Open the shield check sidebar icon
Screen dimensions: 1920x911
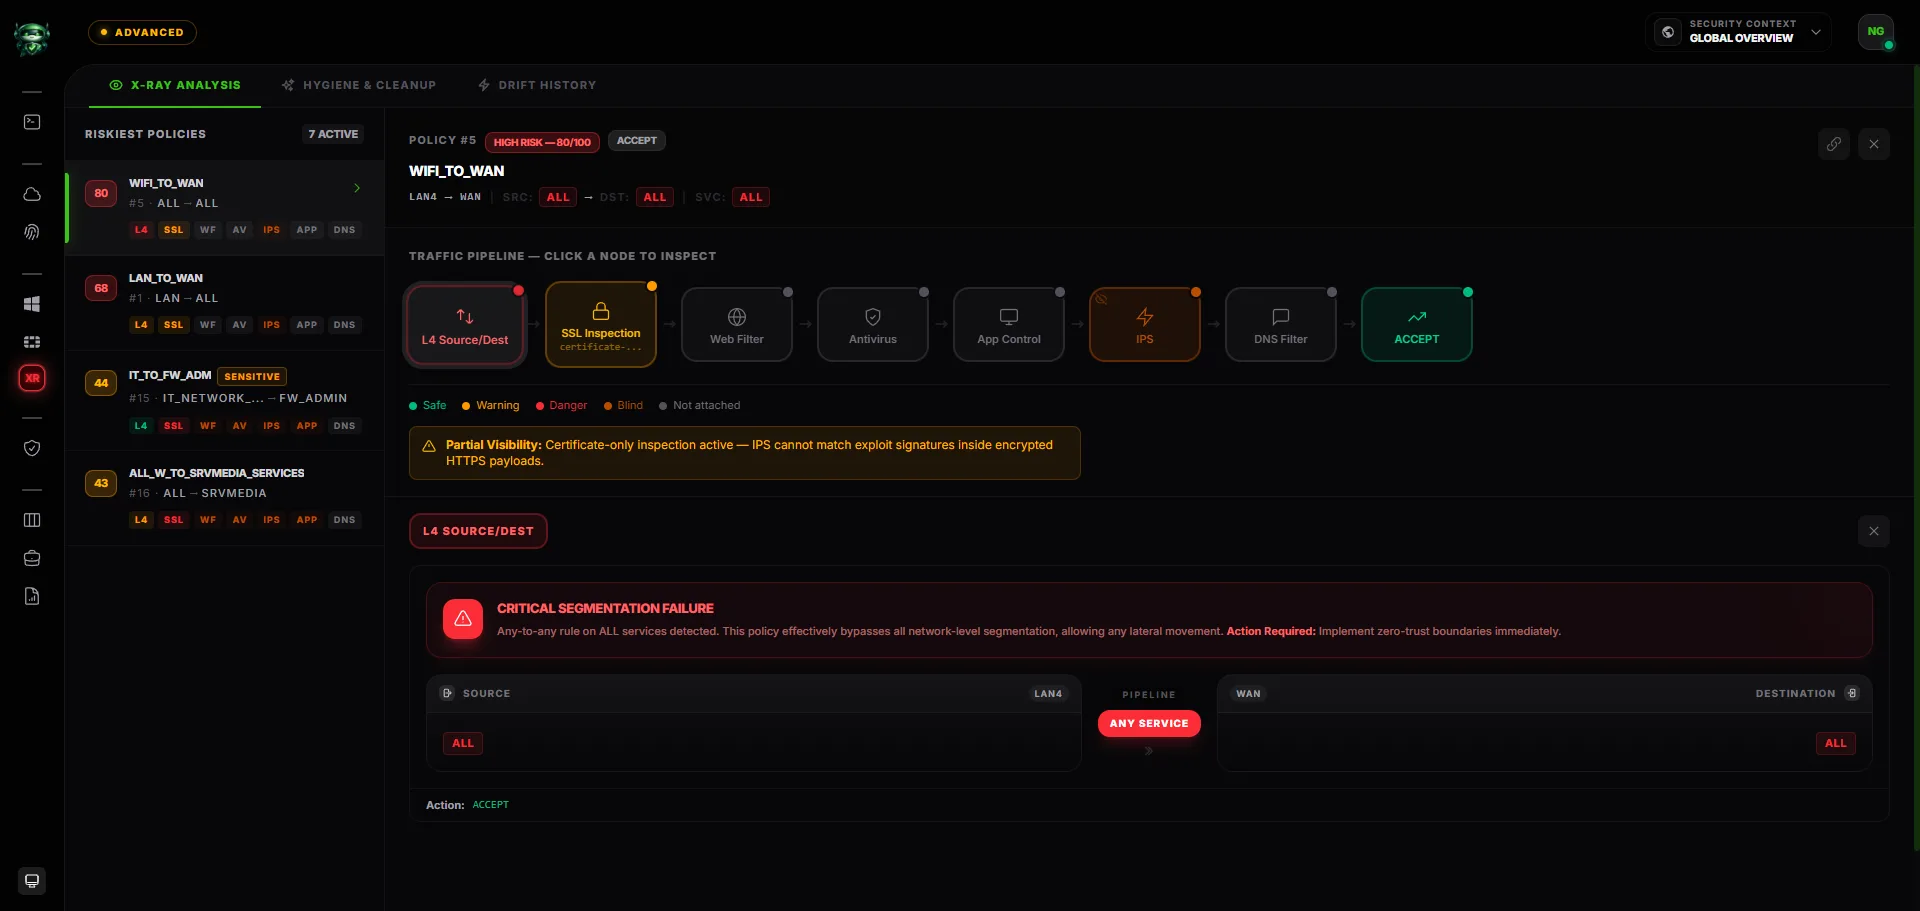(x=32, y=448)
